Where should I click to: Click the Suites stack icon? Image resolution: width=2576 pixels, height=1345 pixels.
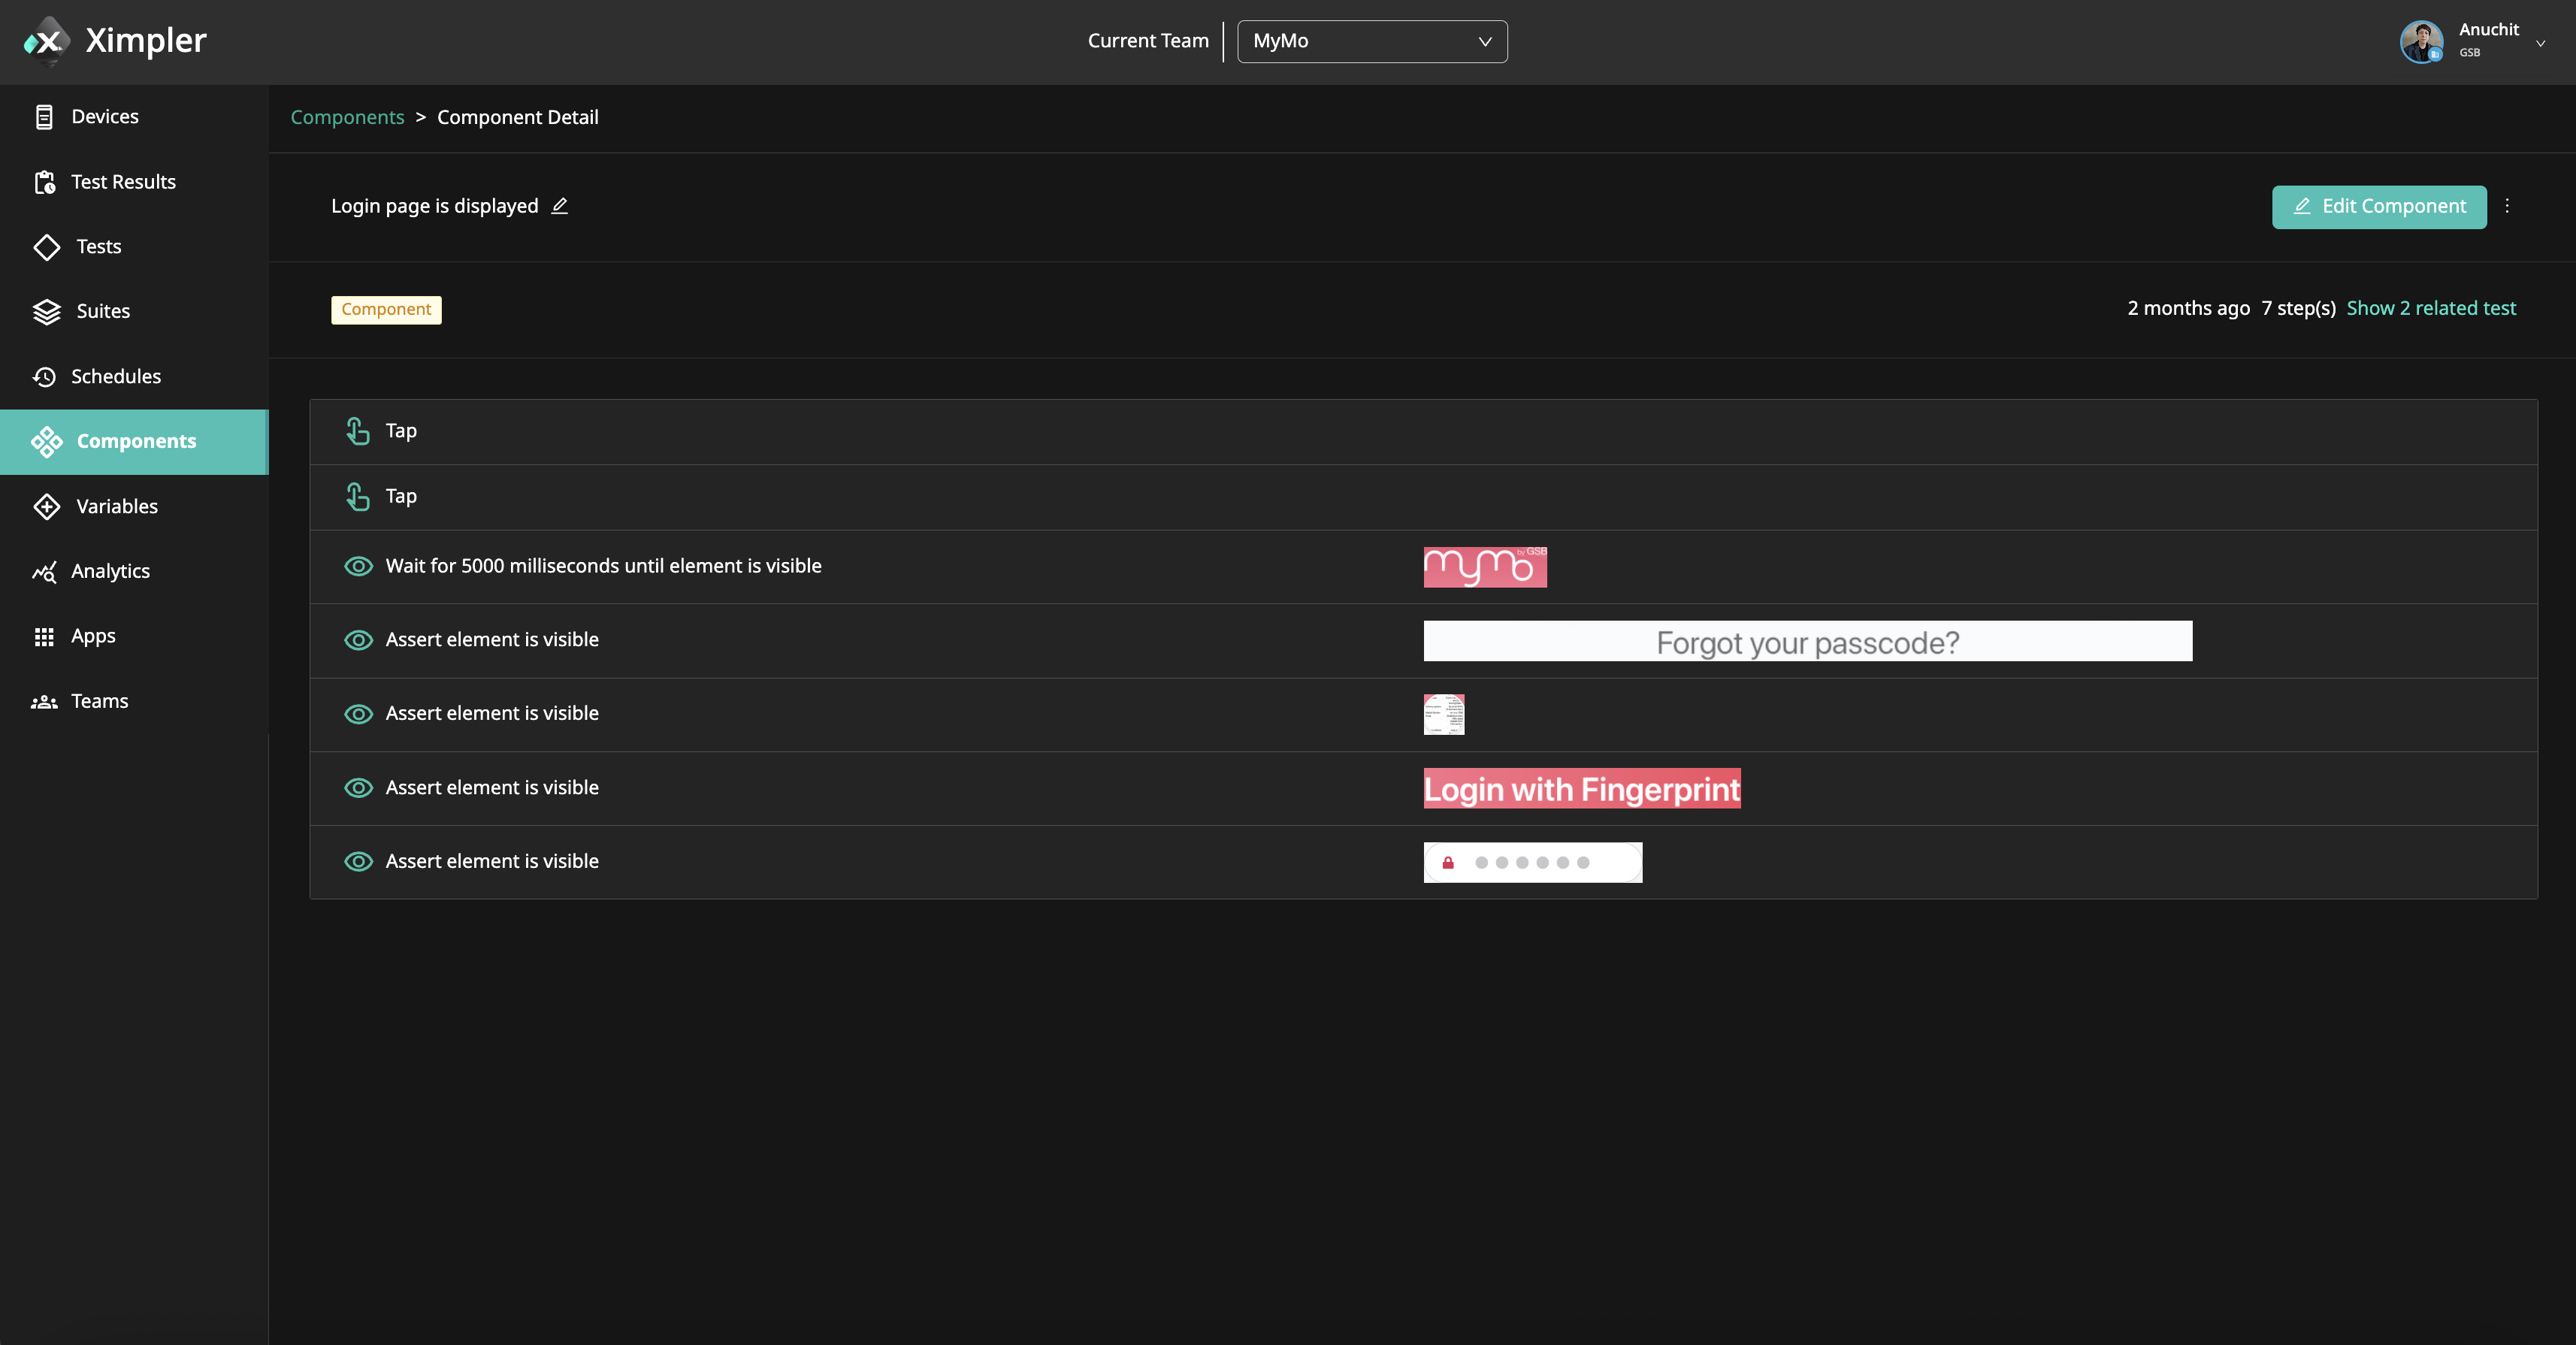pos(46,311)
